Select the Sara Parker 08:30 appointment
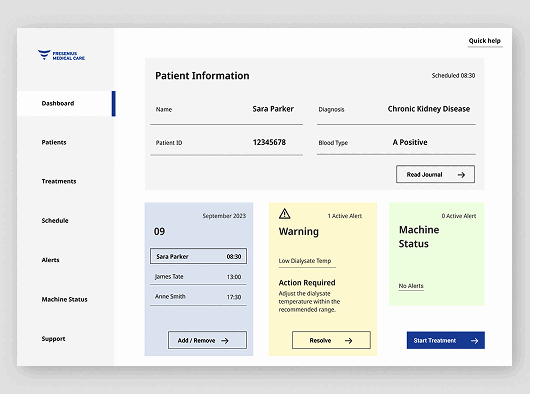The image size is (536, 394). [x=198, y=256]
